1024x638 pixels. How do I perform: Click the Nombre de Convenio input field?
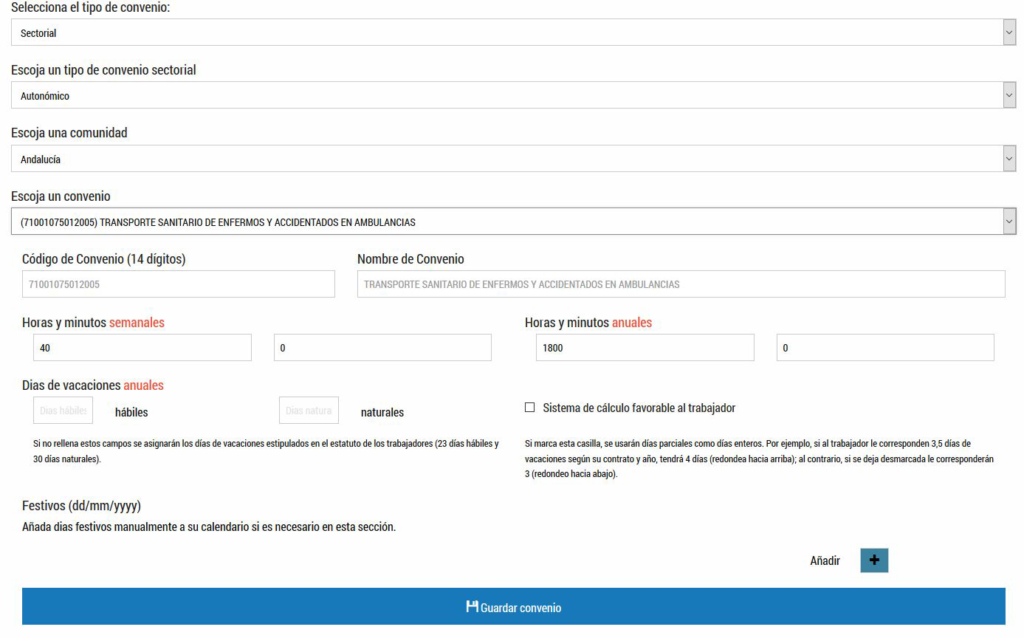(x=681, y=284)
